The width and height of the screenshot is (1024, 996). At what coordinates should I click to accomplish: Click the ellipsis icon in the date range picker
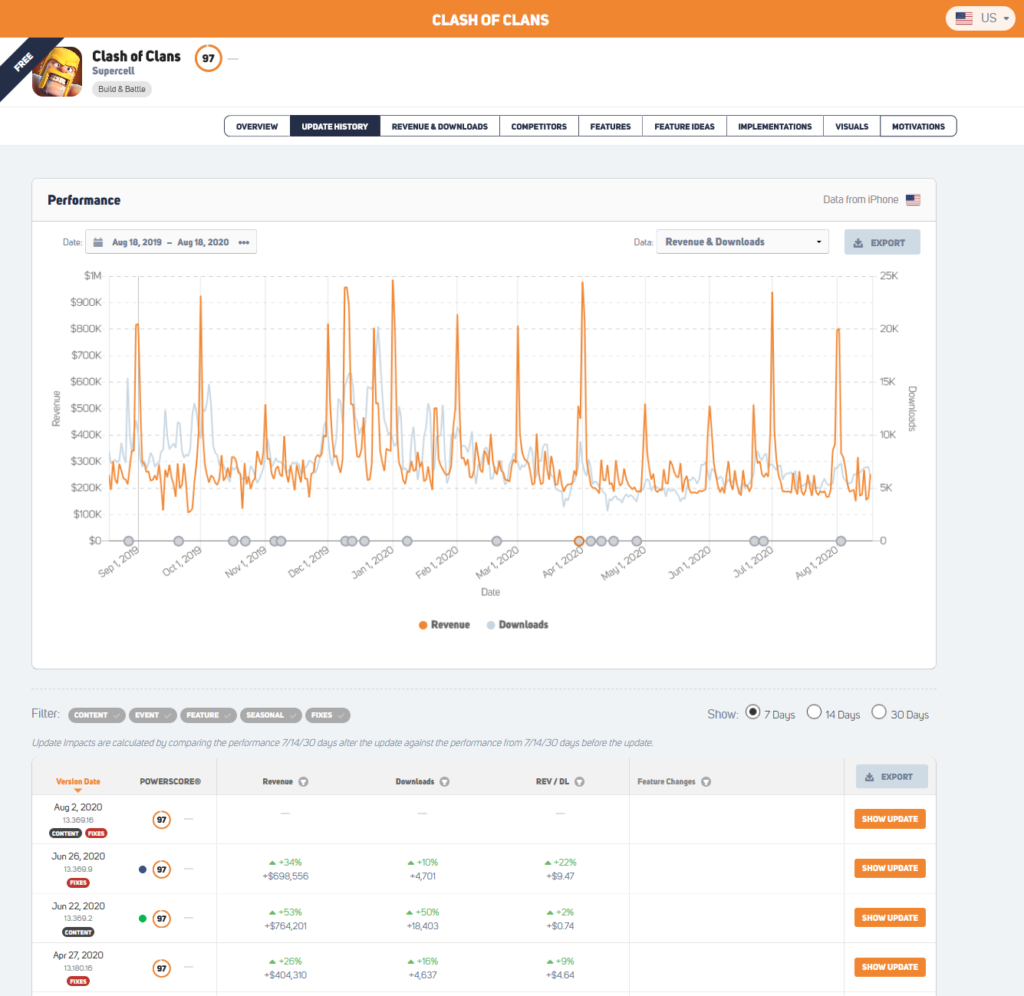(244, 242)
